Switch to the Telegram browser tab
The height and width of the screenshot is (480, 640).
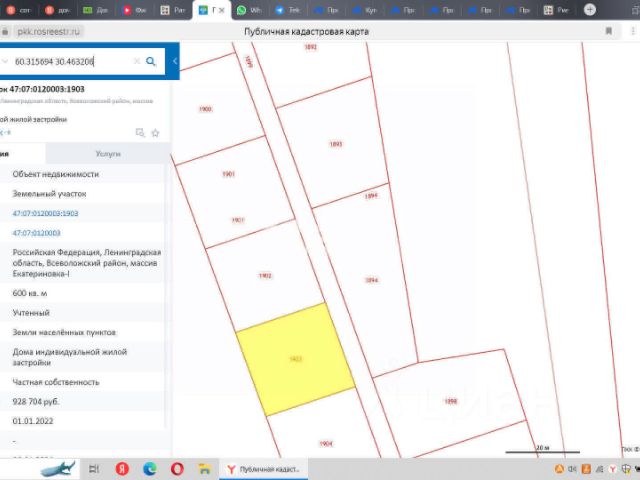(x=288, y=10)
